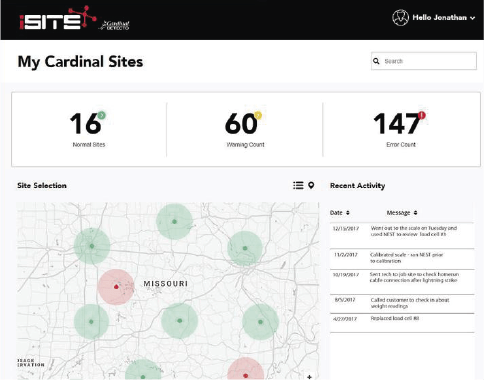Click the MISSOURI map label
Screen dimensions: 484x380
(x=166, y=284)
